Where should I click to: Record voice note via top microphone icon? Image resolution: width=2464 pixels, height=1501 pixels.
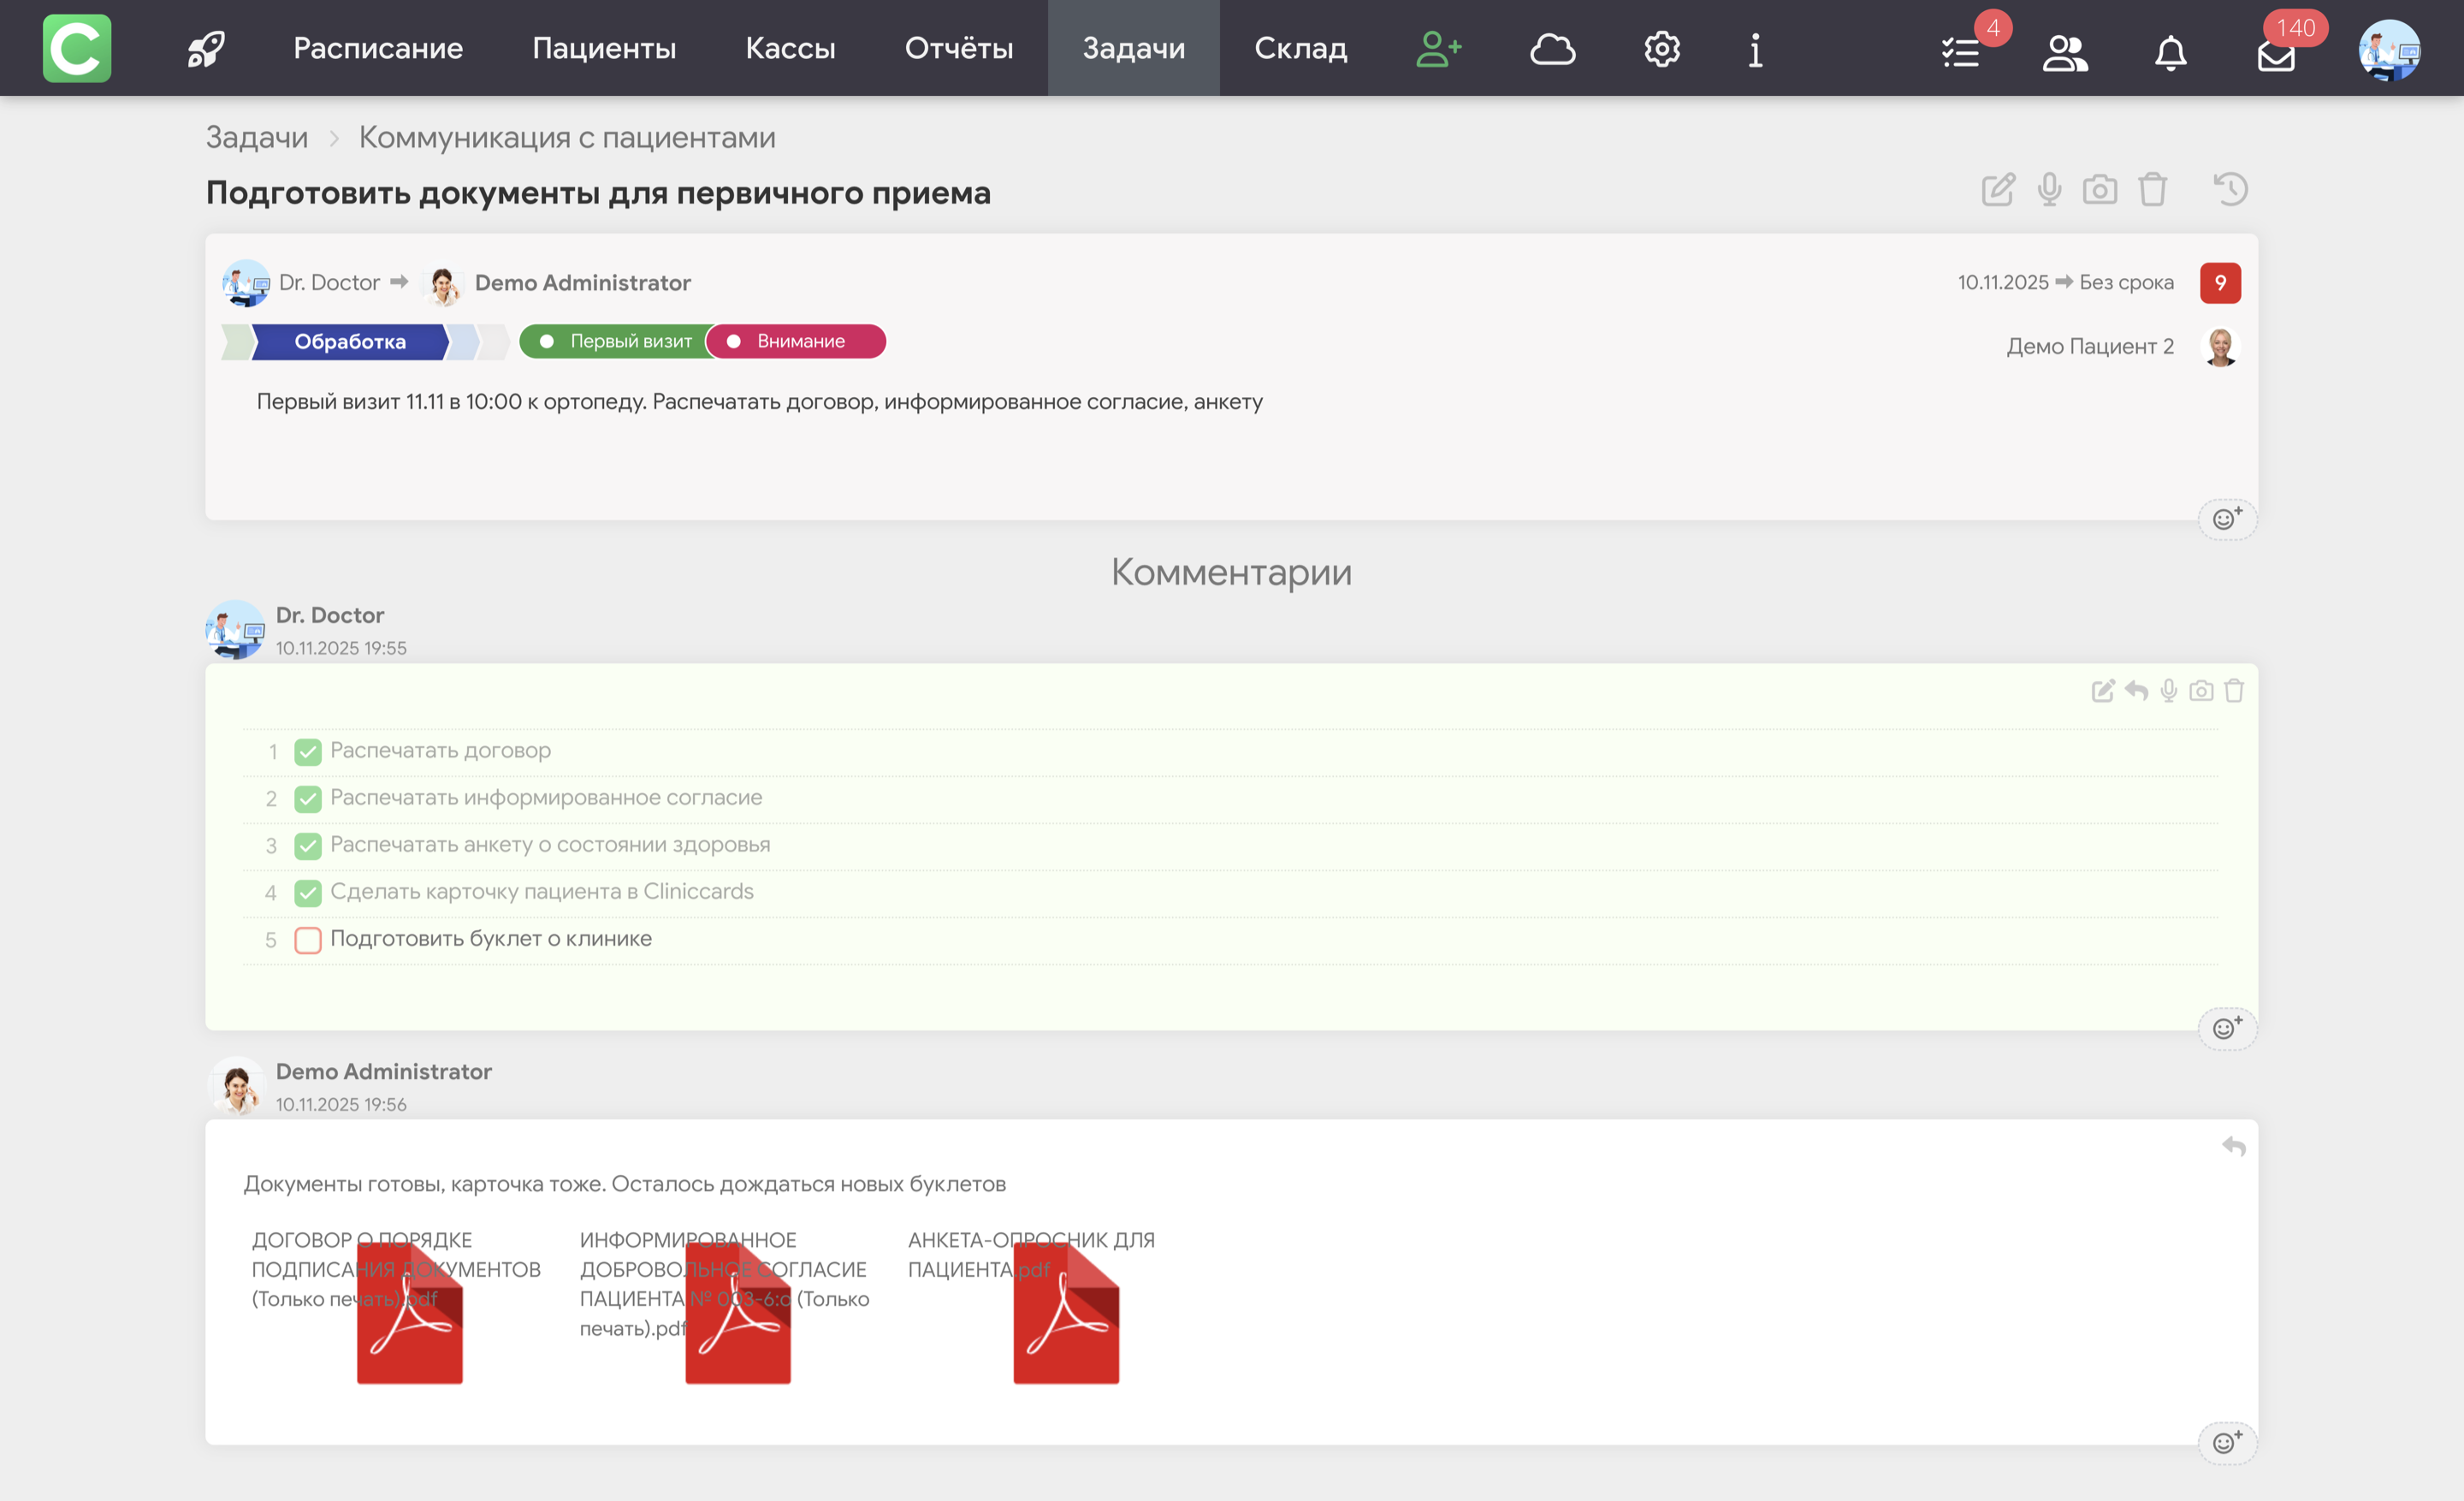[x=2049, y=189]
